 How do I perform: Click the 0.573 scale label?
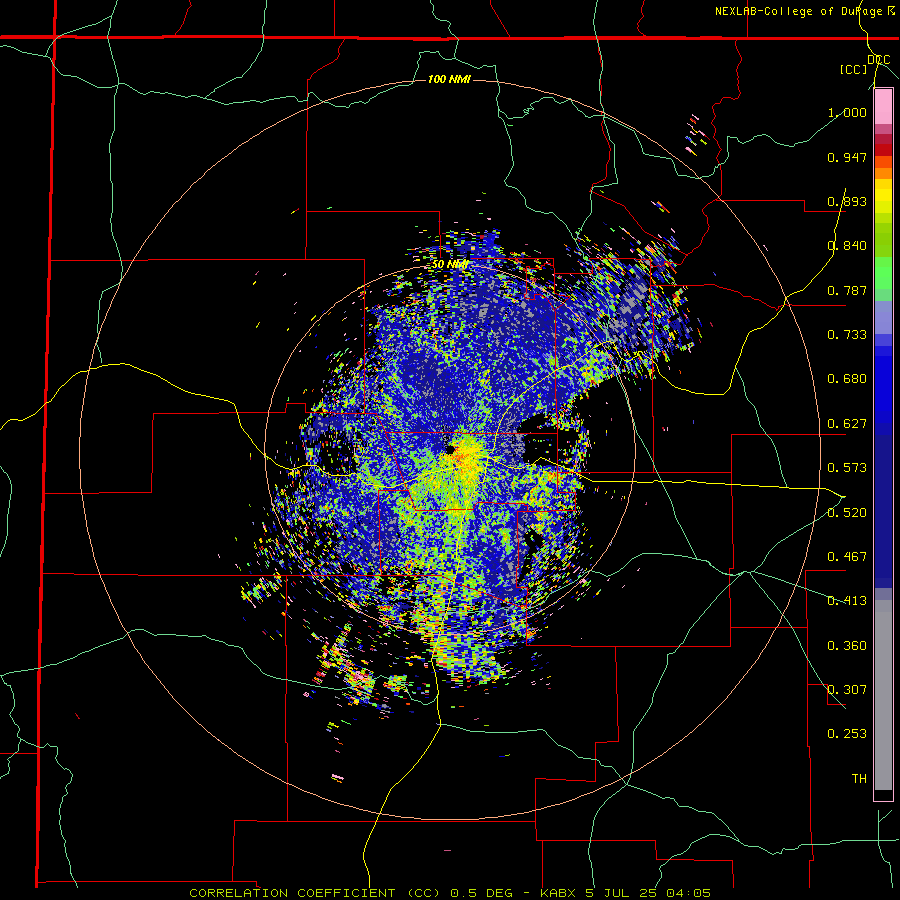pos(847,468)
